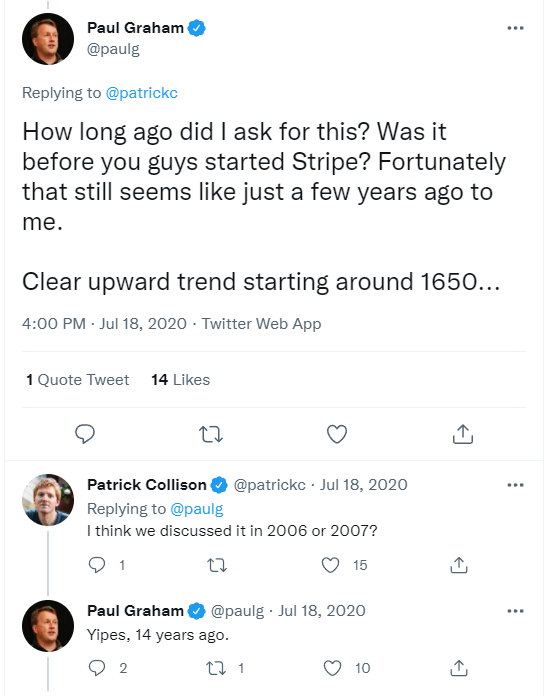Reply to Paul Graham's main tweet
Image resolution: width=550 pixels, height=696 pixels.
point(85,434)
